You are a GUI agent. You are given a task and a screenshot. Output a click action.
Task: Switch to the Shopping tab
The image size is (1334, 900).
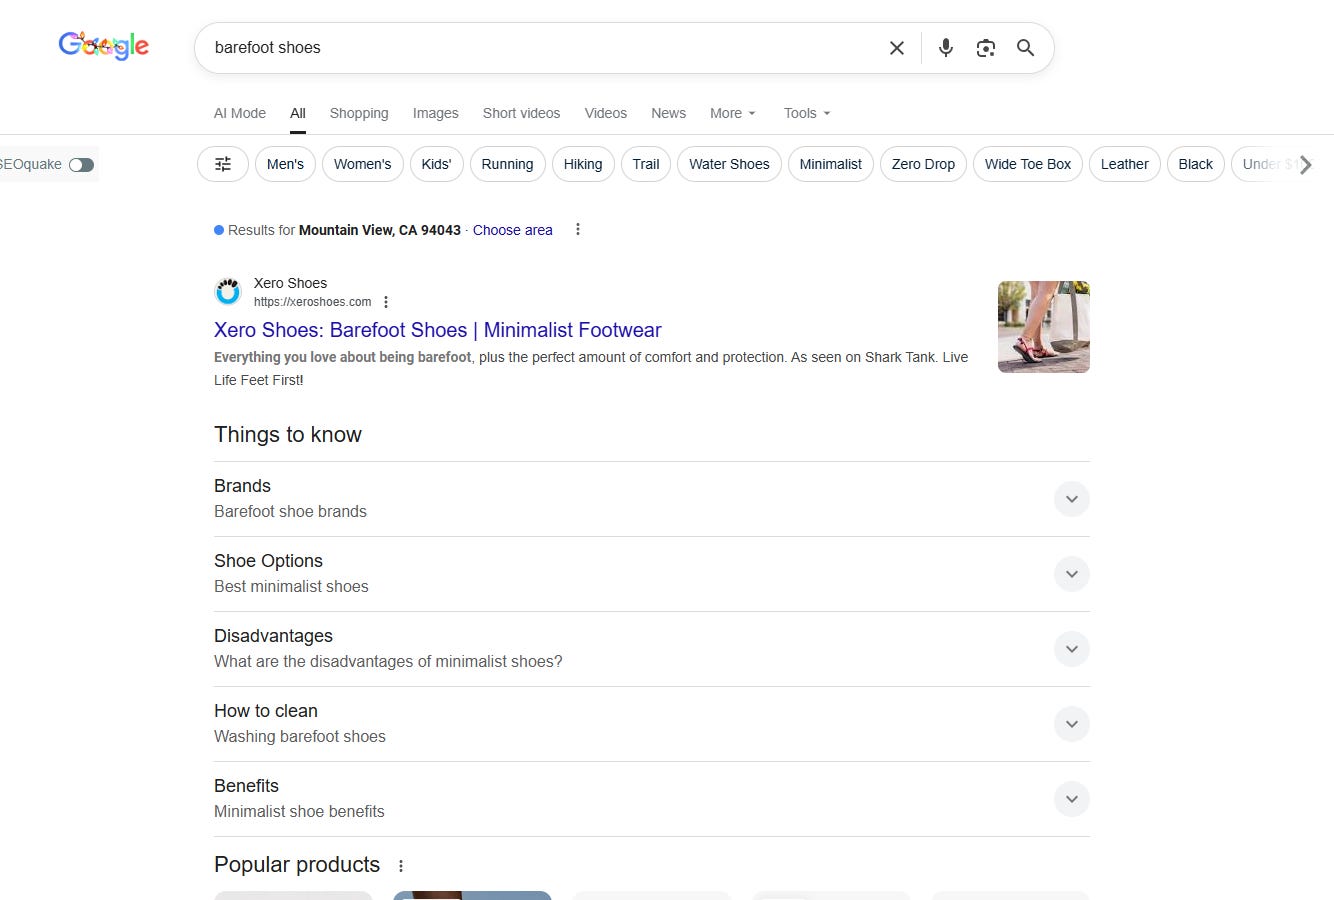359,113
